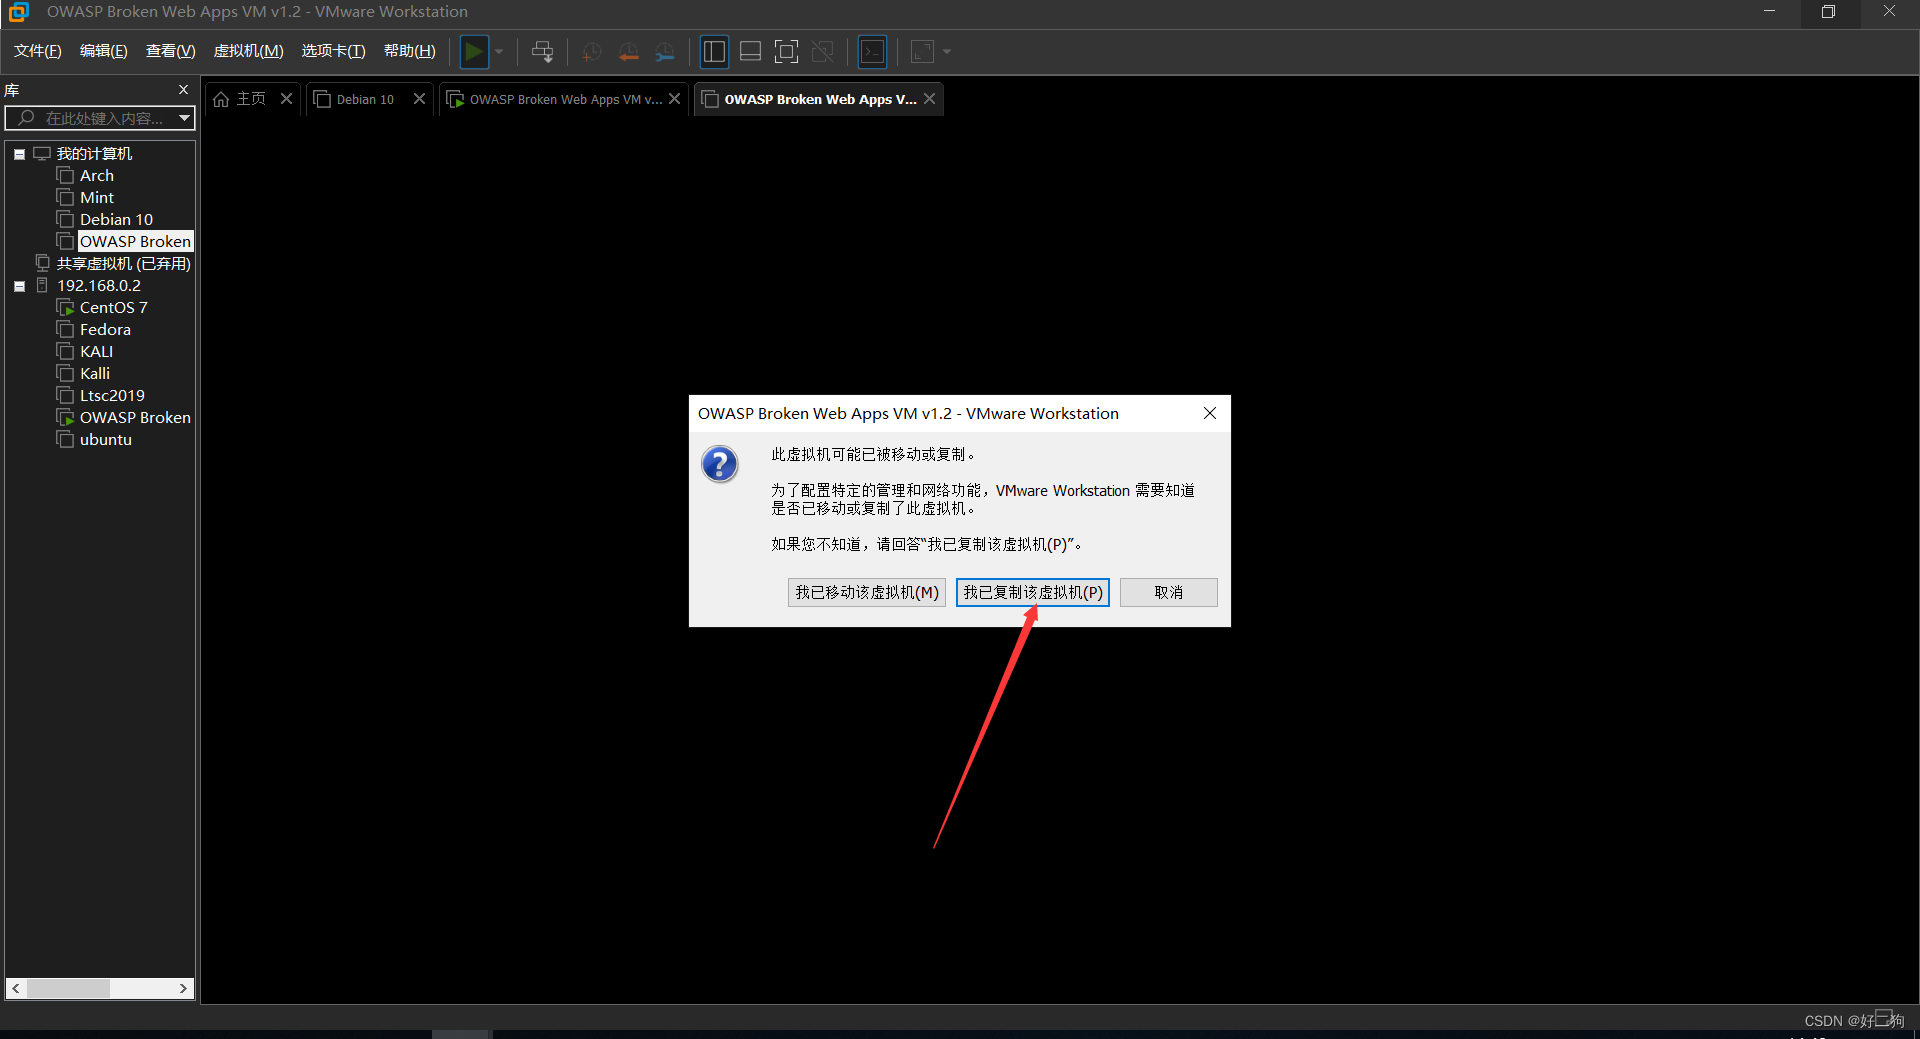
Task: Select Kalli virtual machine
Action: 95,374
